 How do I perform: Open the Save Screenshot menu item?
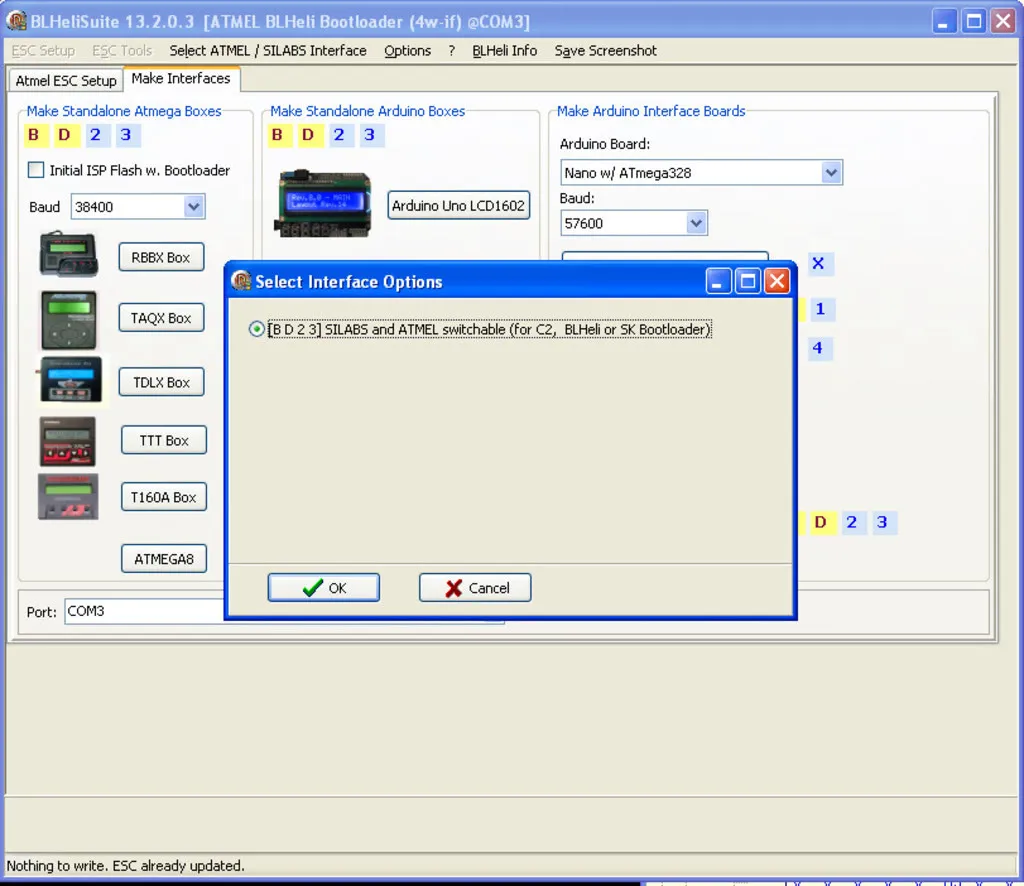605,51
